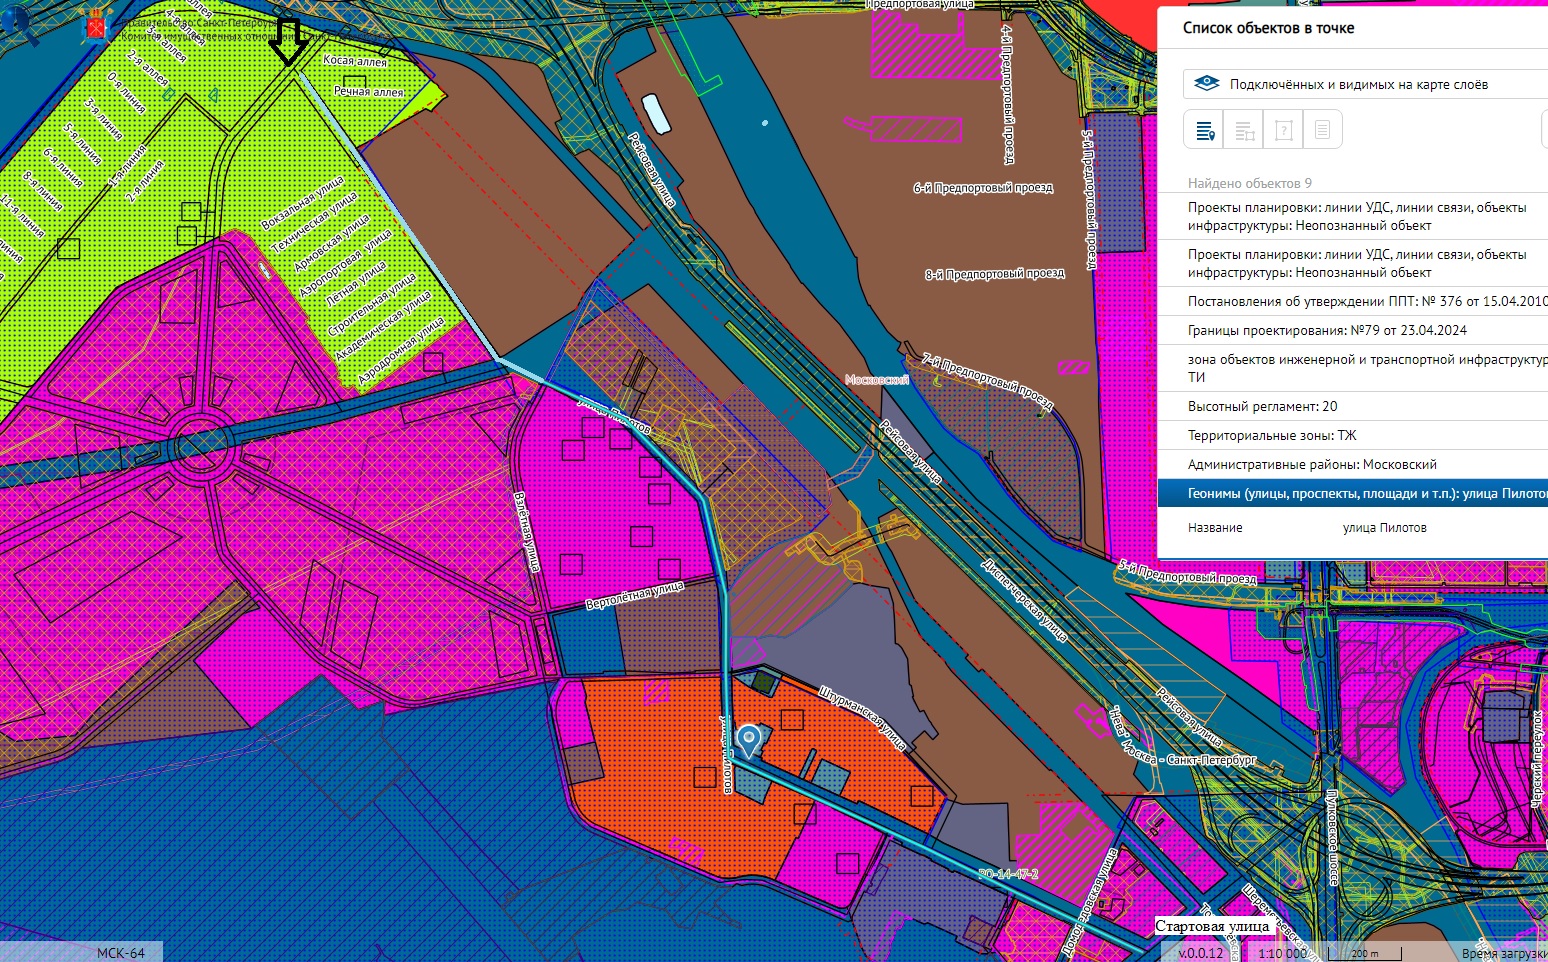Screen dimensions: 1548x962
Task: Collapse the highlighted 'Геонимы' улица Пилотов row
Action: pyautogui.click(x=1364, y=493)
